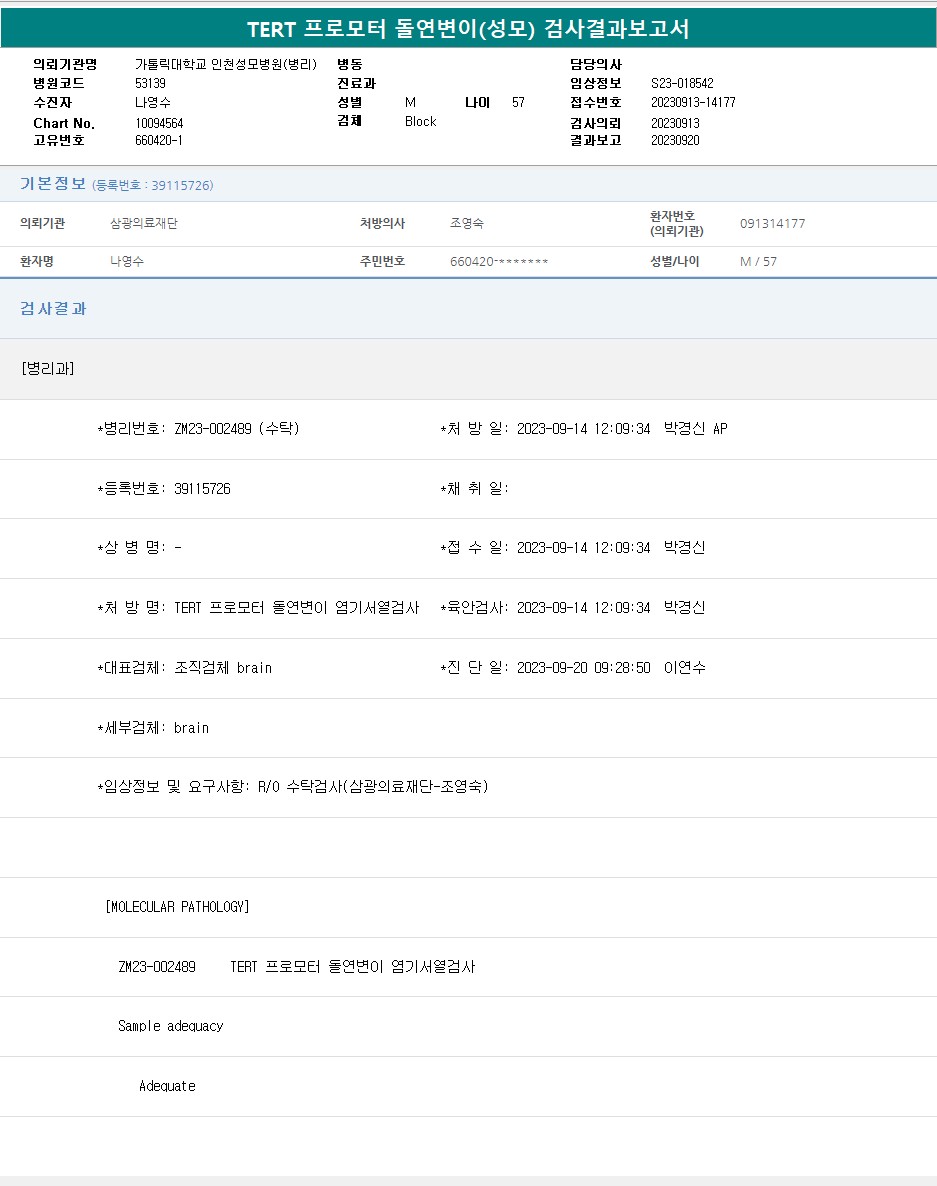Select patient number 091314177
937x1186 pixels.
pos(772,223)
